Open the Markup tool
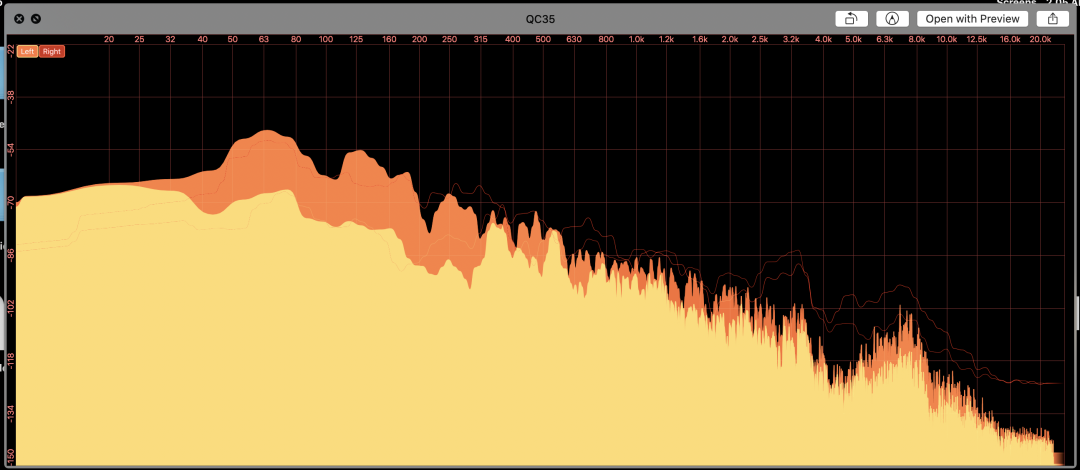 pyautogui.click(x=892, y=19)
